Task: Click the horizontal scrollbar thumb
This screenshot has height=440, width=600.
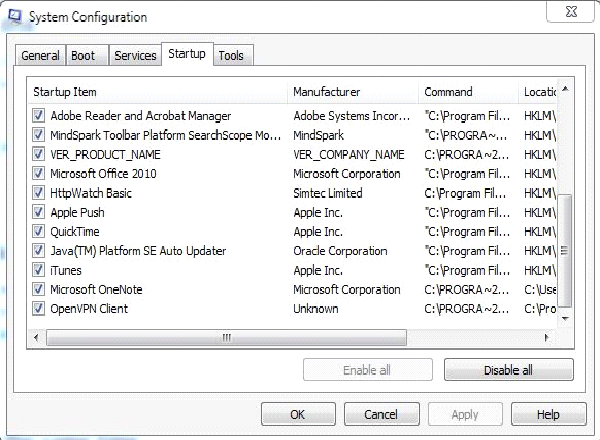Action: [x=227, y=337]
